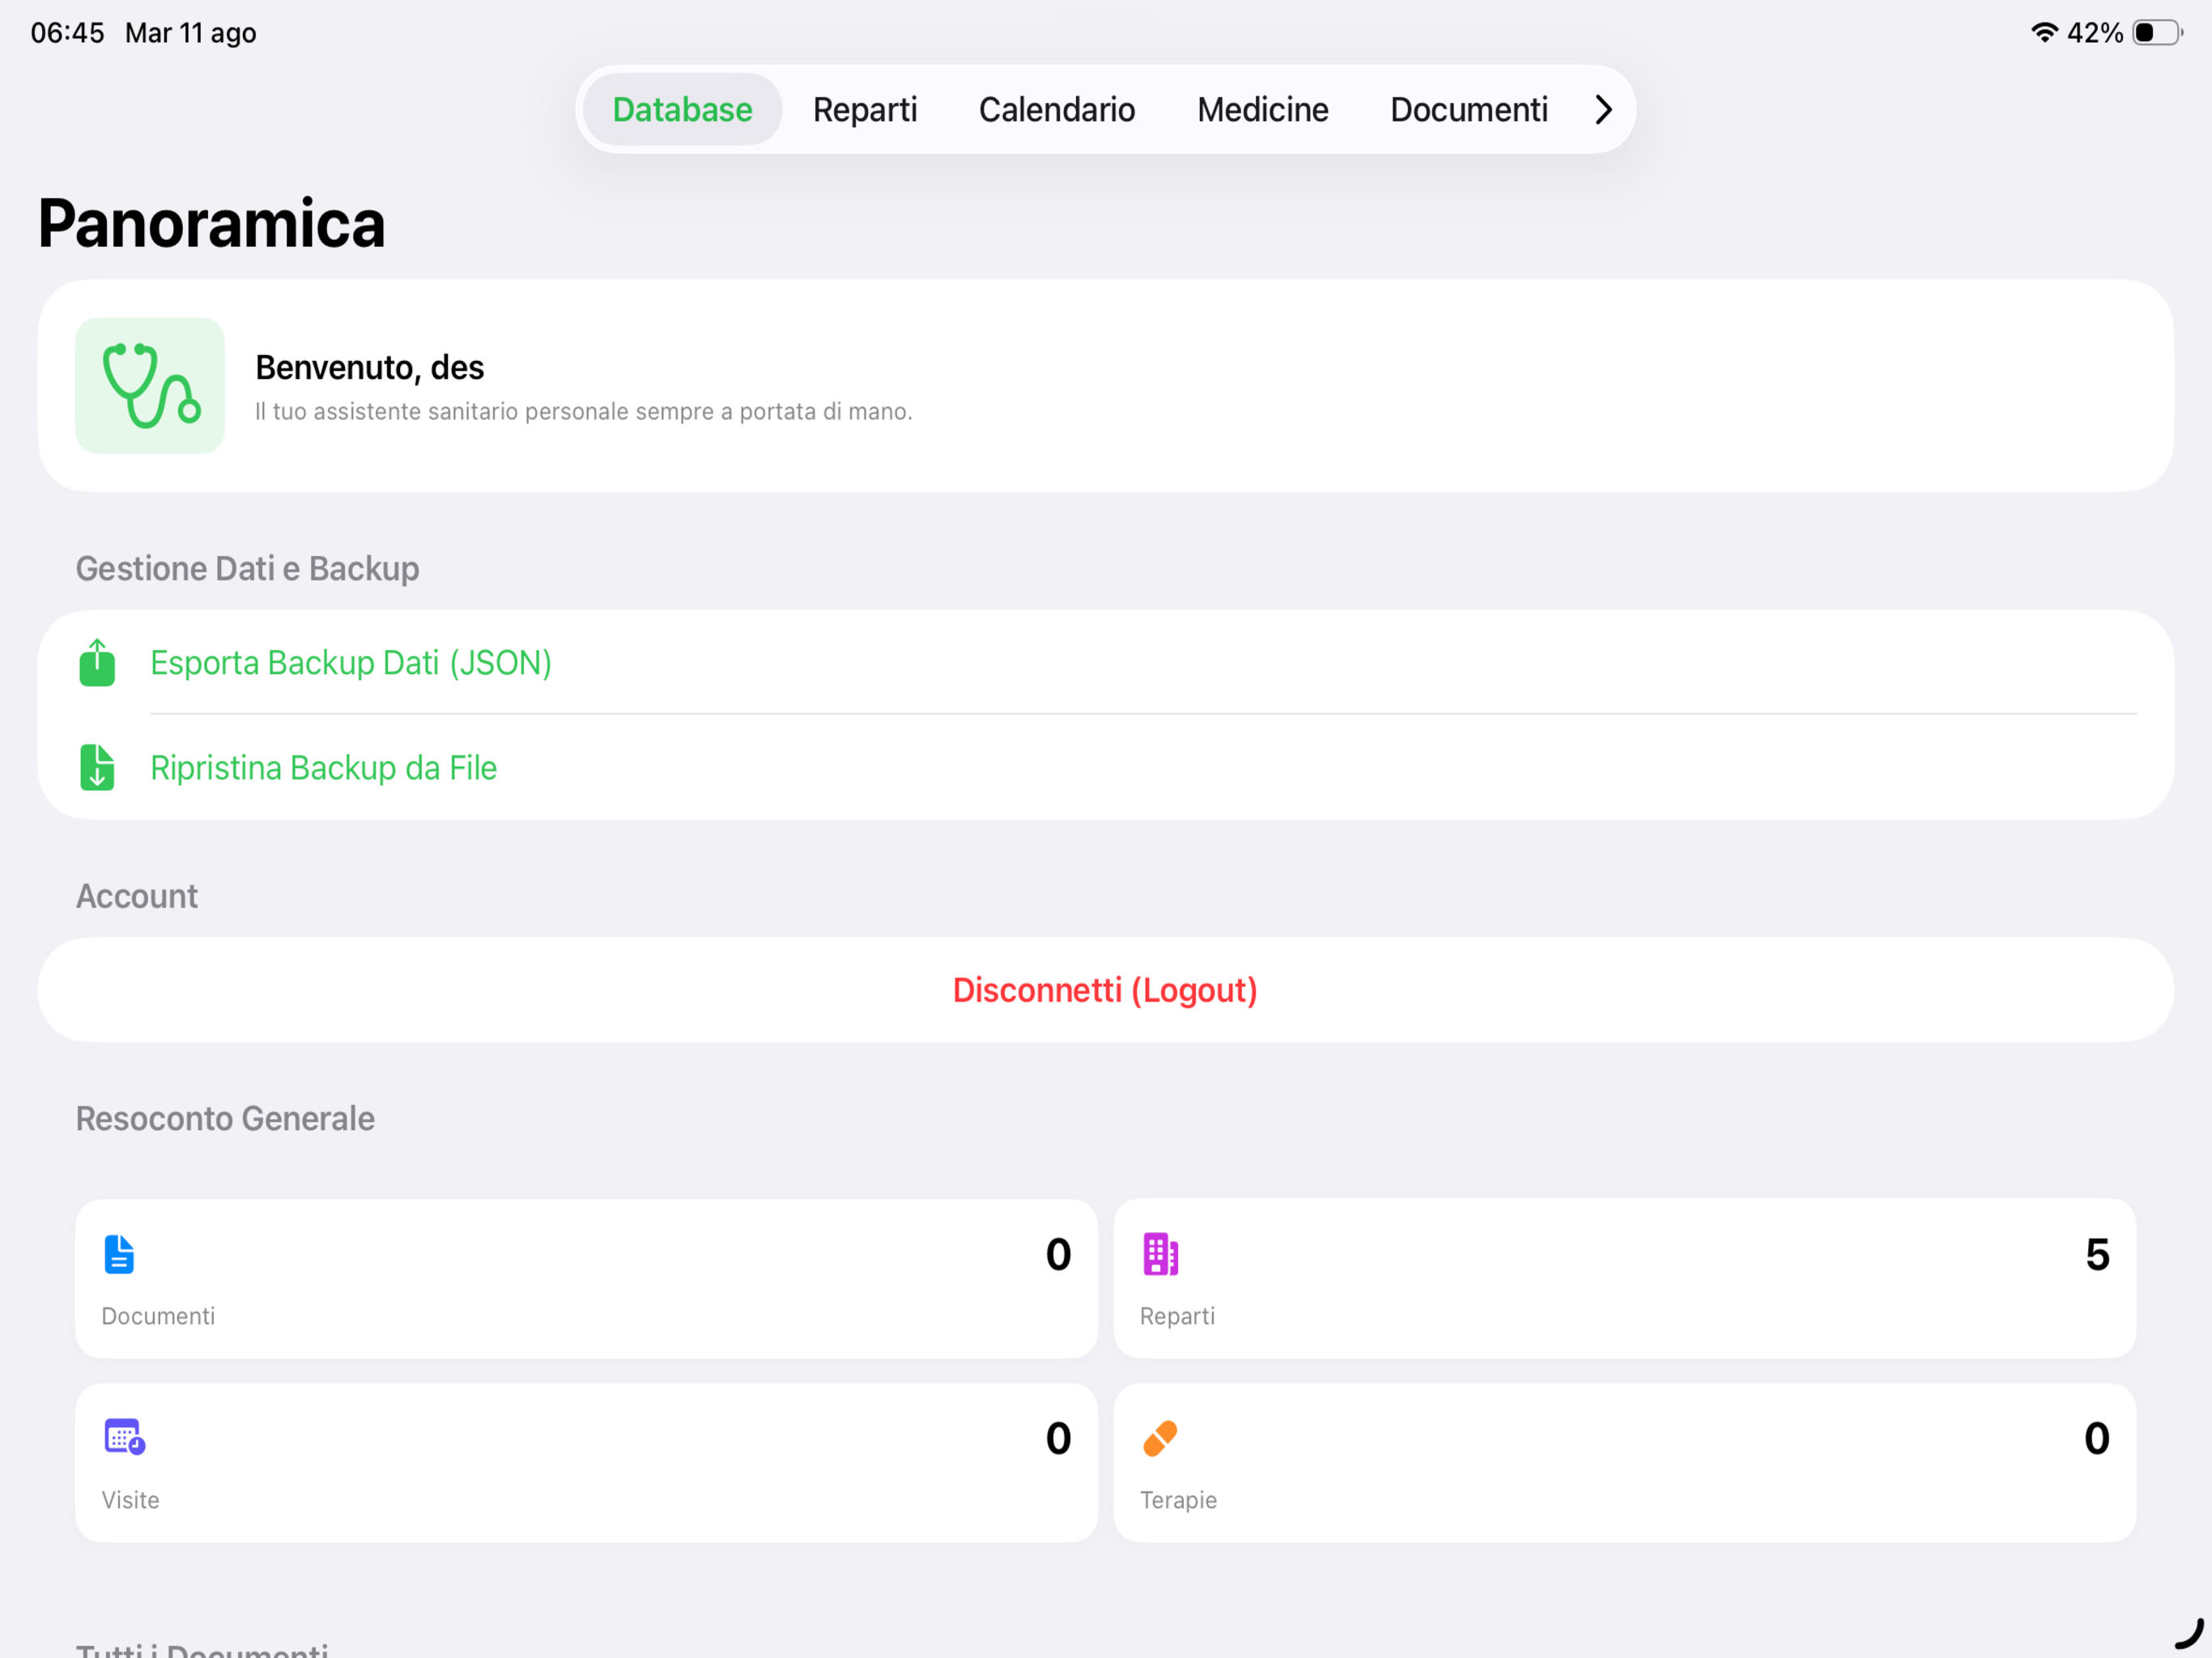The image size is (2212, 1658).
Task: Tap the Visite calendar icon
Action: click(125, 1437)
